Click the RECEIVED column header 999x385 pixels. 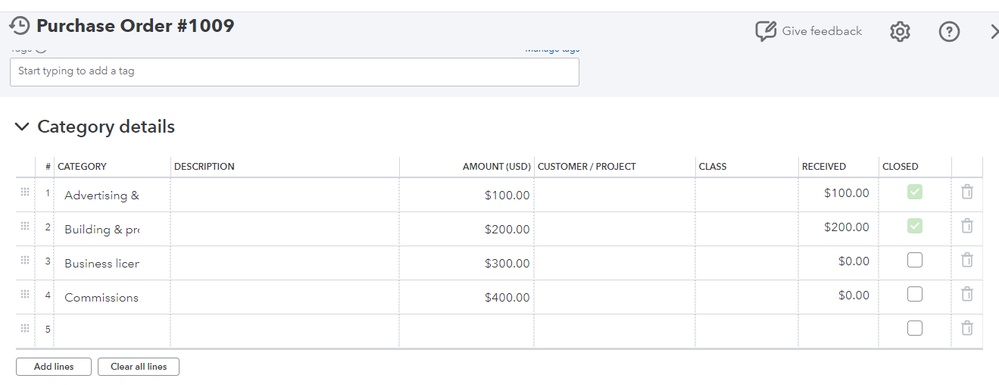[x=824, y=166]
